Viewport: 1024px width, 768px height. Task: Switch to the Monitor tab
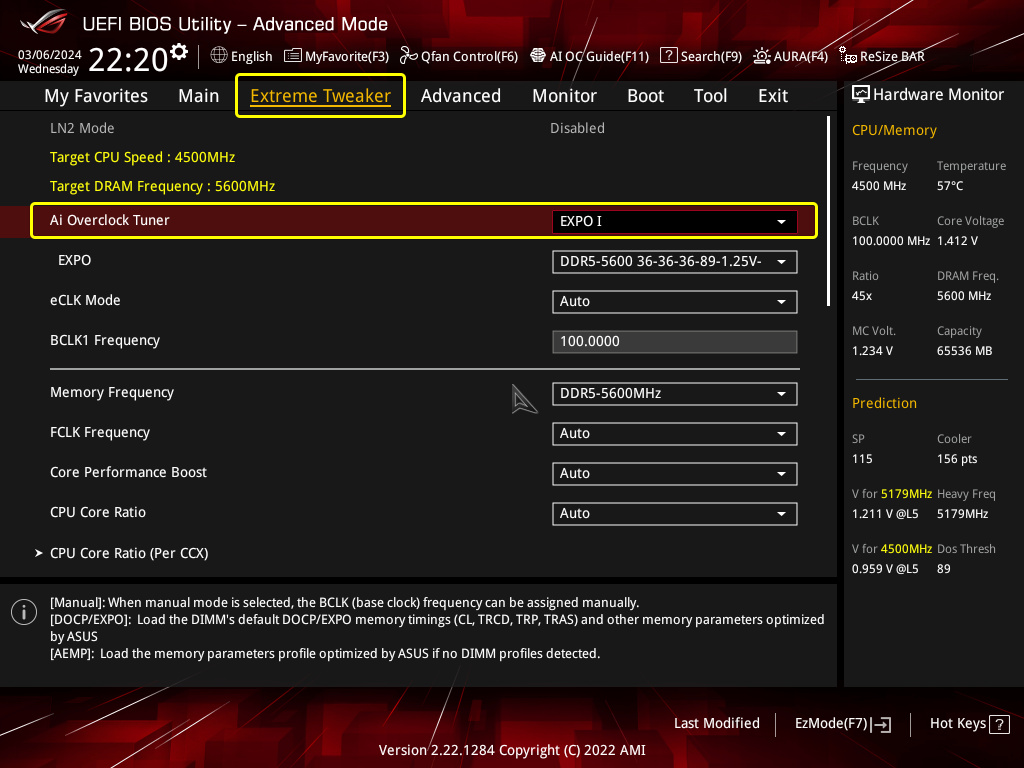click(564, 96)
